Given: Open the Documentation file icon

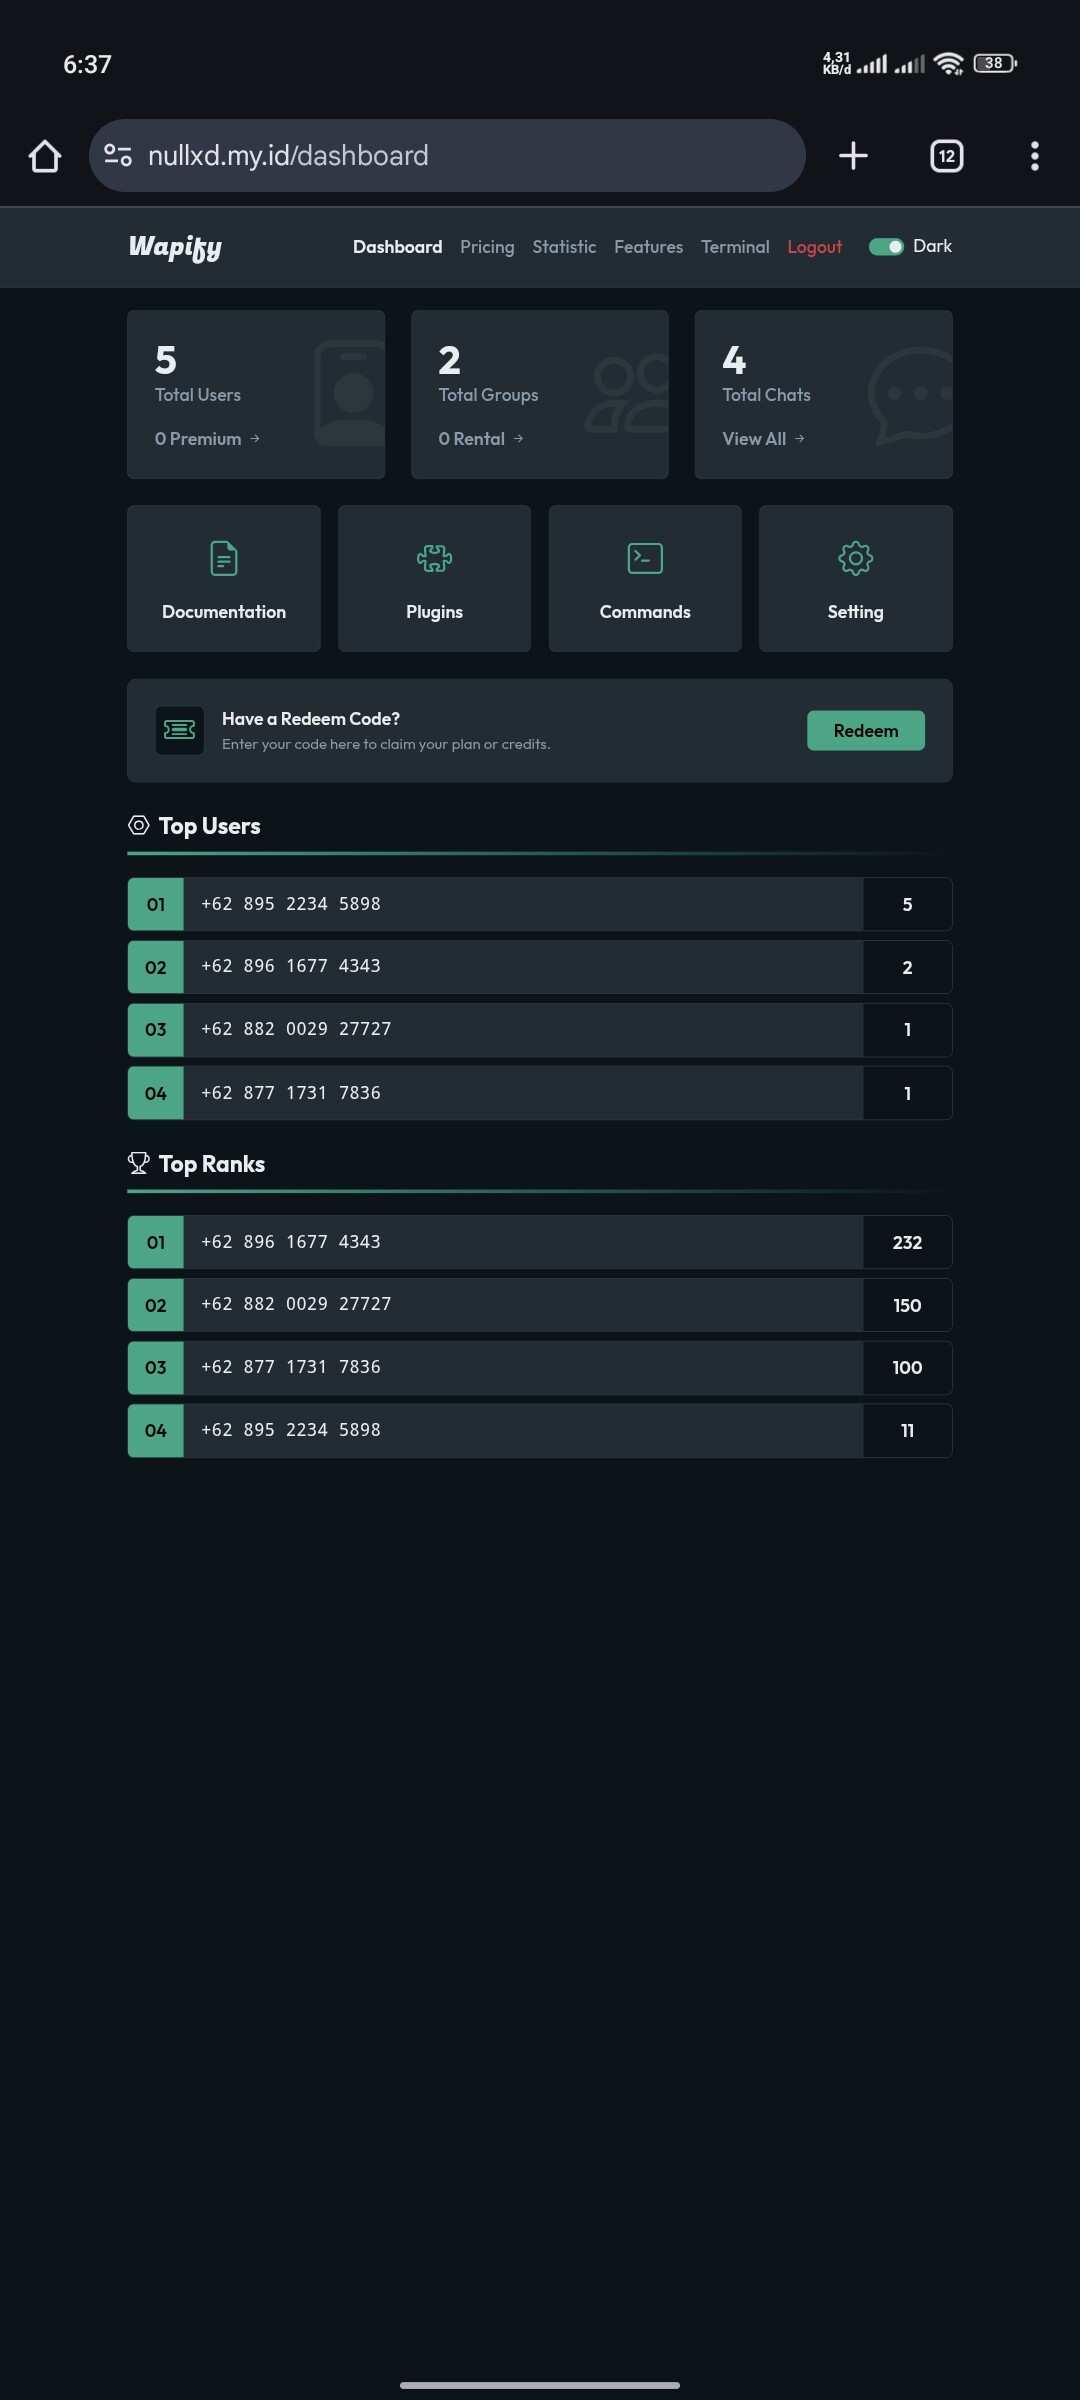Looking at the screenshot, I should pos(223,559).
